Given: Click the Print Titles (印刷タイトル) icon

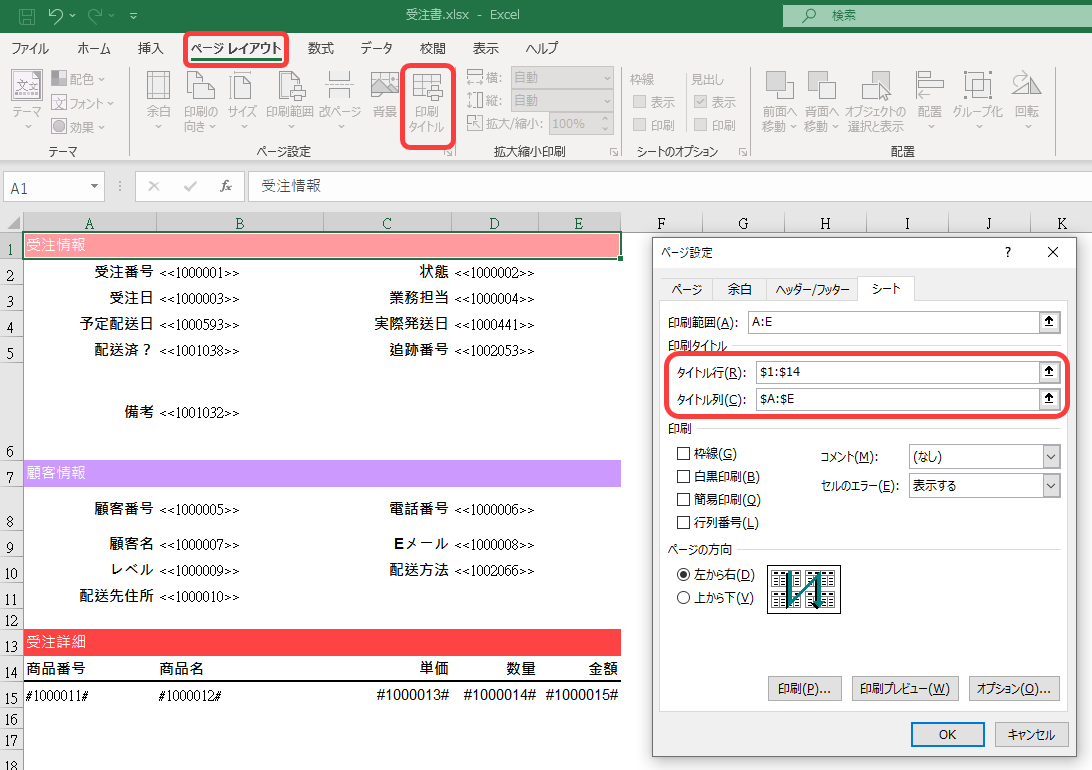Looking at the screenshot, I should pyautogui.click(x=427, y=102).
